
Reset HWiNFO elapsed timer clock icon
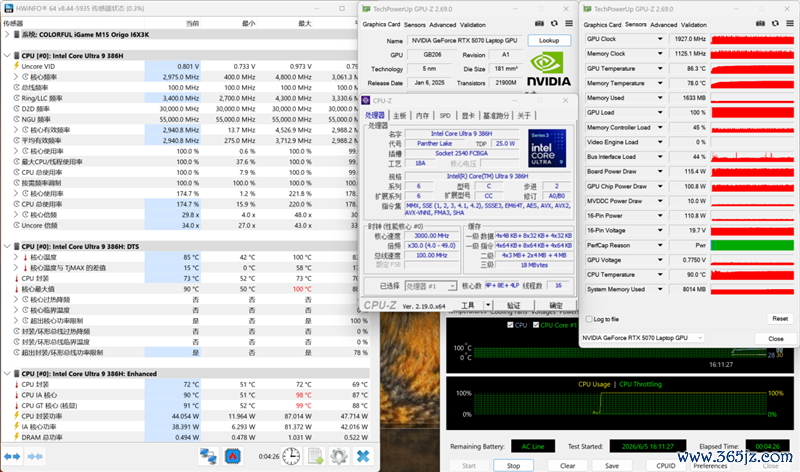click(x=291, y=456)
